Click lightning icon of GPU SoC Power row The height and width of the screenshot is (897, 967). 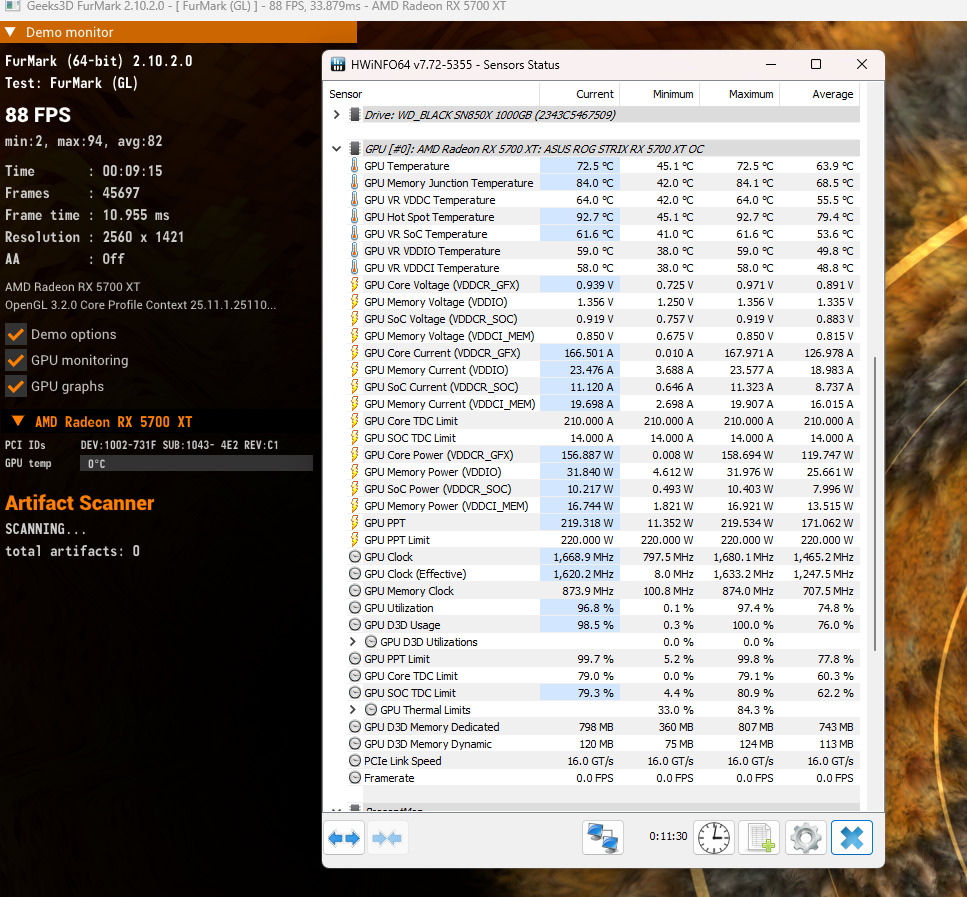[x=355, y=489]
